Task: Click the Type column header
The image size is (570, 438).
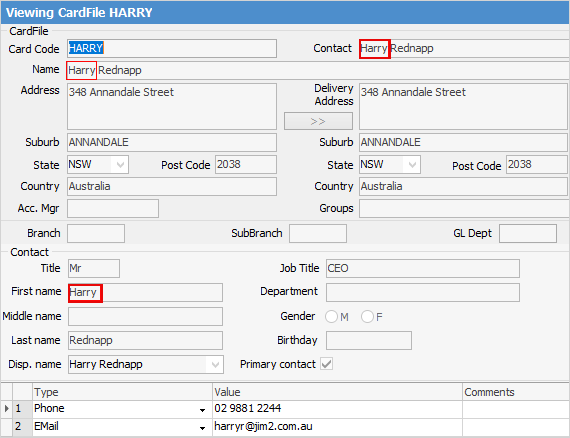Action: click(123, 392)
